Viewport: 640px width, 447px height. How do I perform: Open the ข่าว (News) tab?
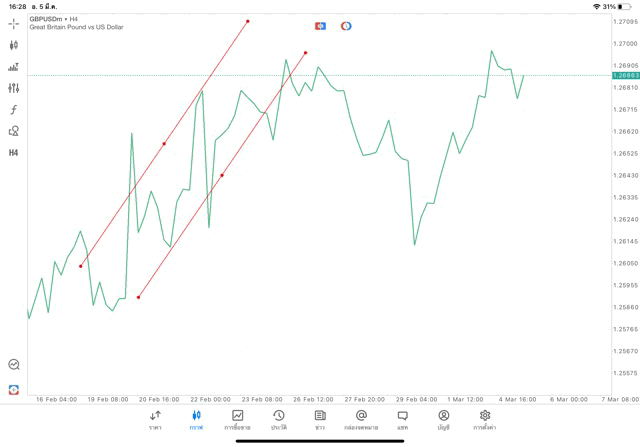pyautogui.click(x=320, y=419)
